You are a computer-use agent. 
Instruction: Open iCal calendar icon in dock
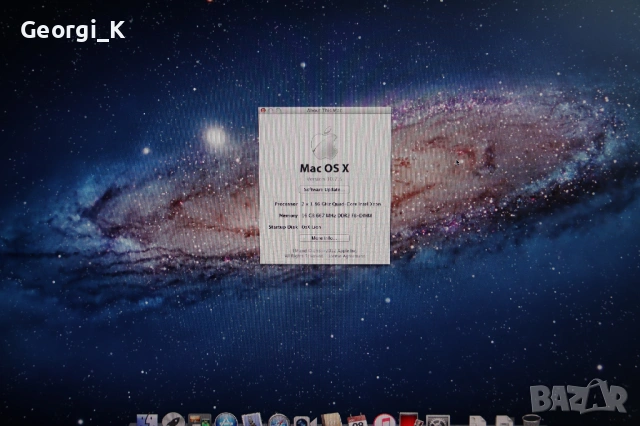coord(358,420)
